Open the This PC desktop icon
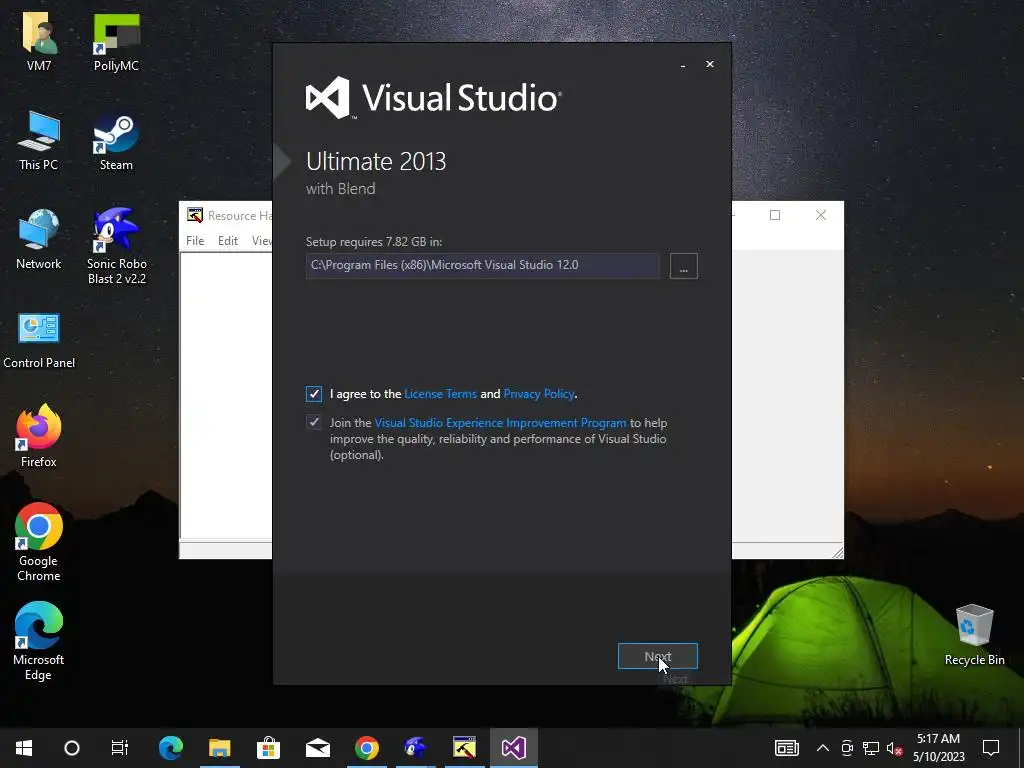Screen dimensions: 1024x768 coord(39,140)
